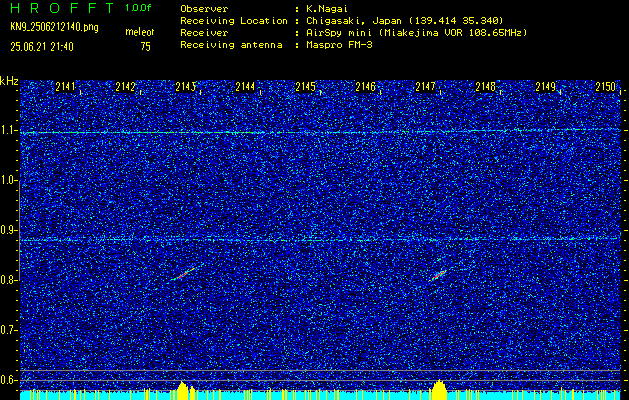Click the 2141 time axis marker
The height and width of the screenshot is (400, 629).
[x=65, y=87]
